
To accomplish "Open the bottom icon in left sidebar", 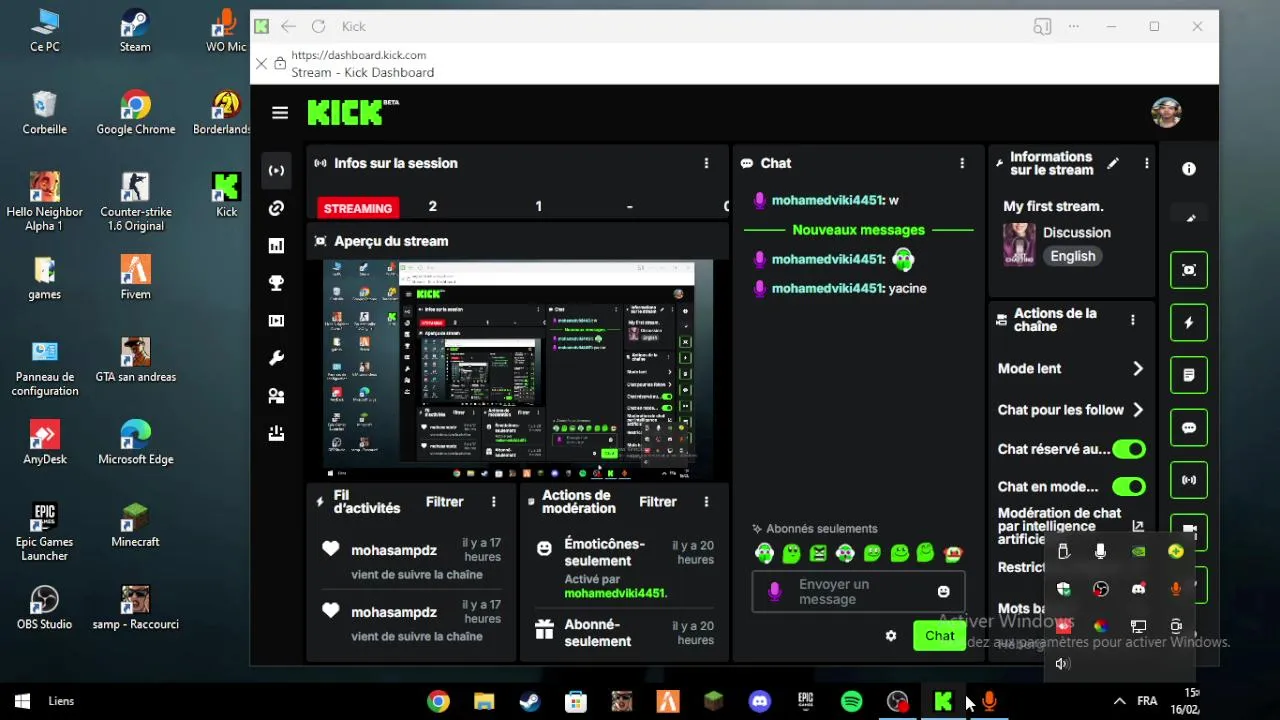I will click(277, 434).
